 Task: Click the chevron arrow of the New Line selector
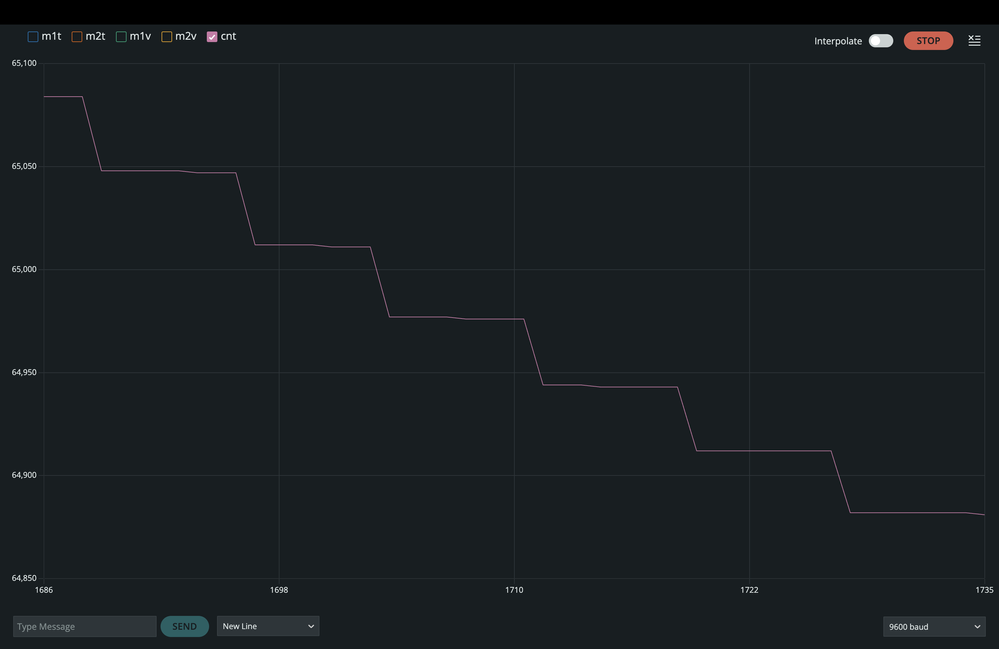311,626
